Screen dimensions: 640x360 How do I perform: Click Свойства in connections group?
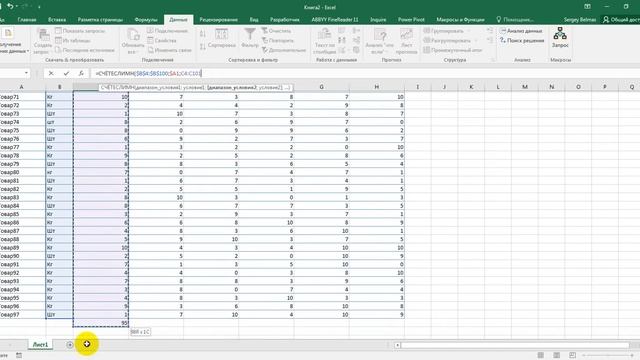pos(162,40)
